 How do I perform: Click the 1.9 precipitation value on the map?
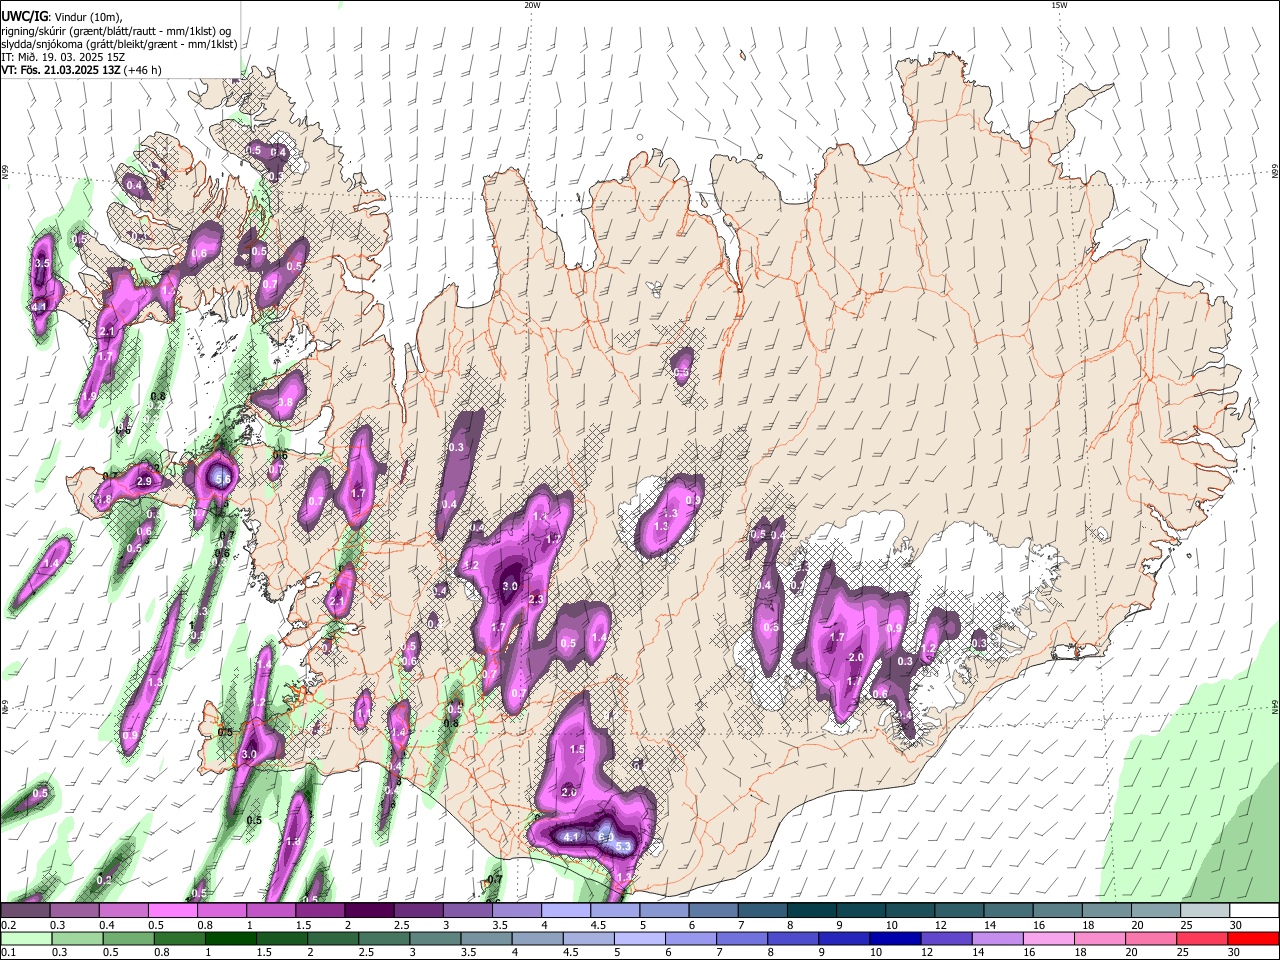coord(88,397)
